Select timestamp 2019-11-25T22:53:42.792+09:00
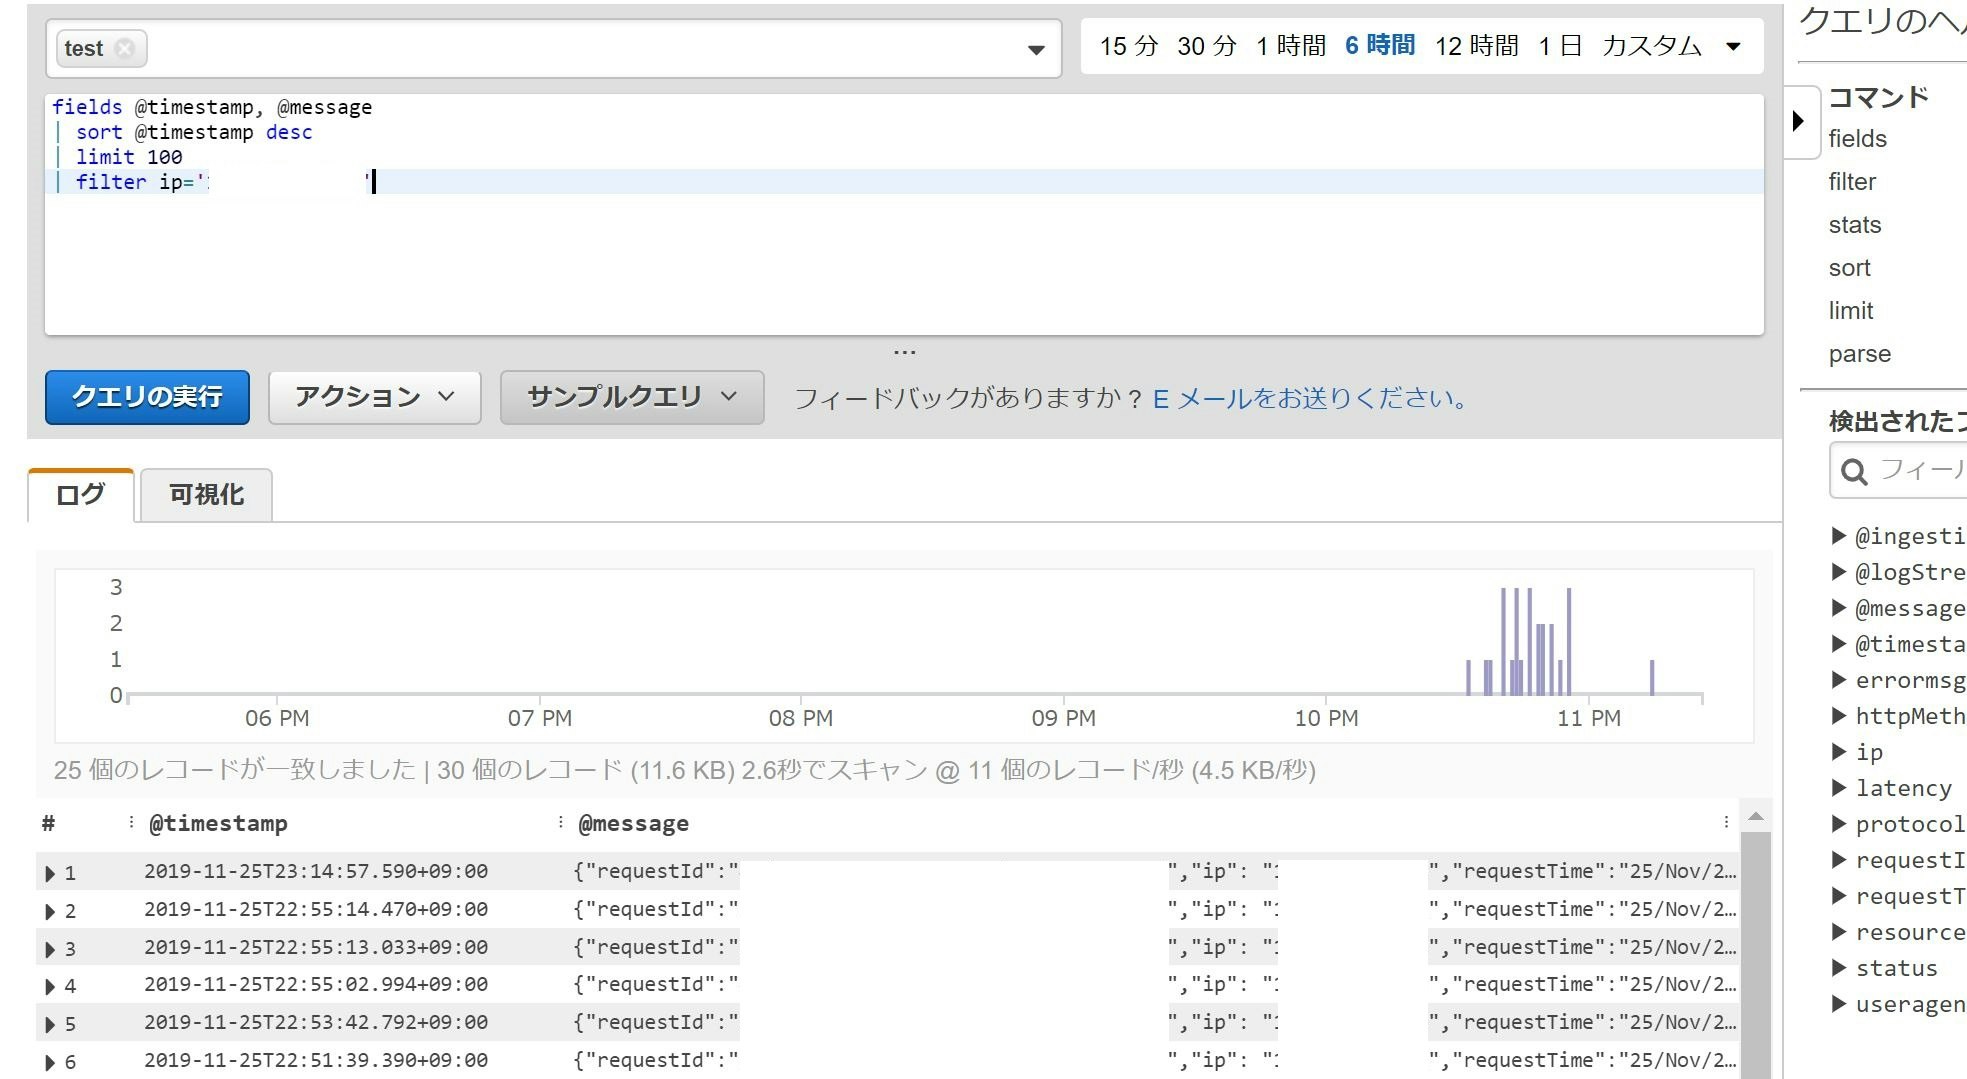1967x1079 pixels. point(316,1023)
